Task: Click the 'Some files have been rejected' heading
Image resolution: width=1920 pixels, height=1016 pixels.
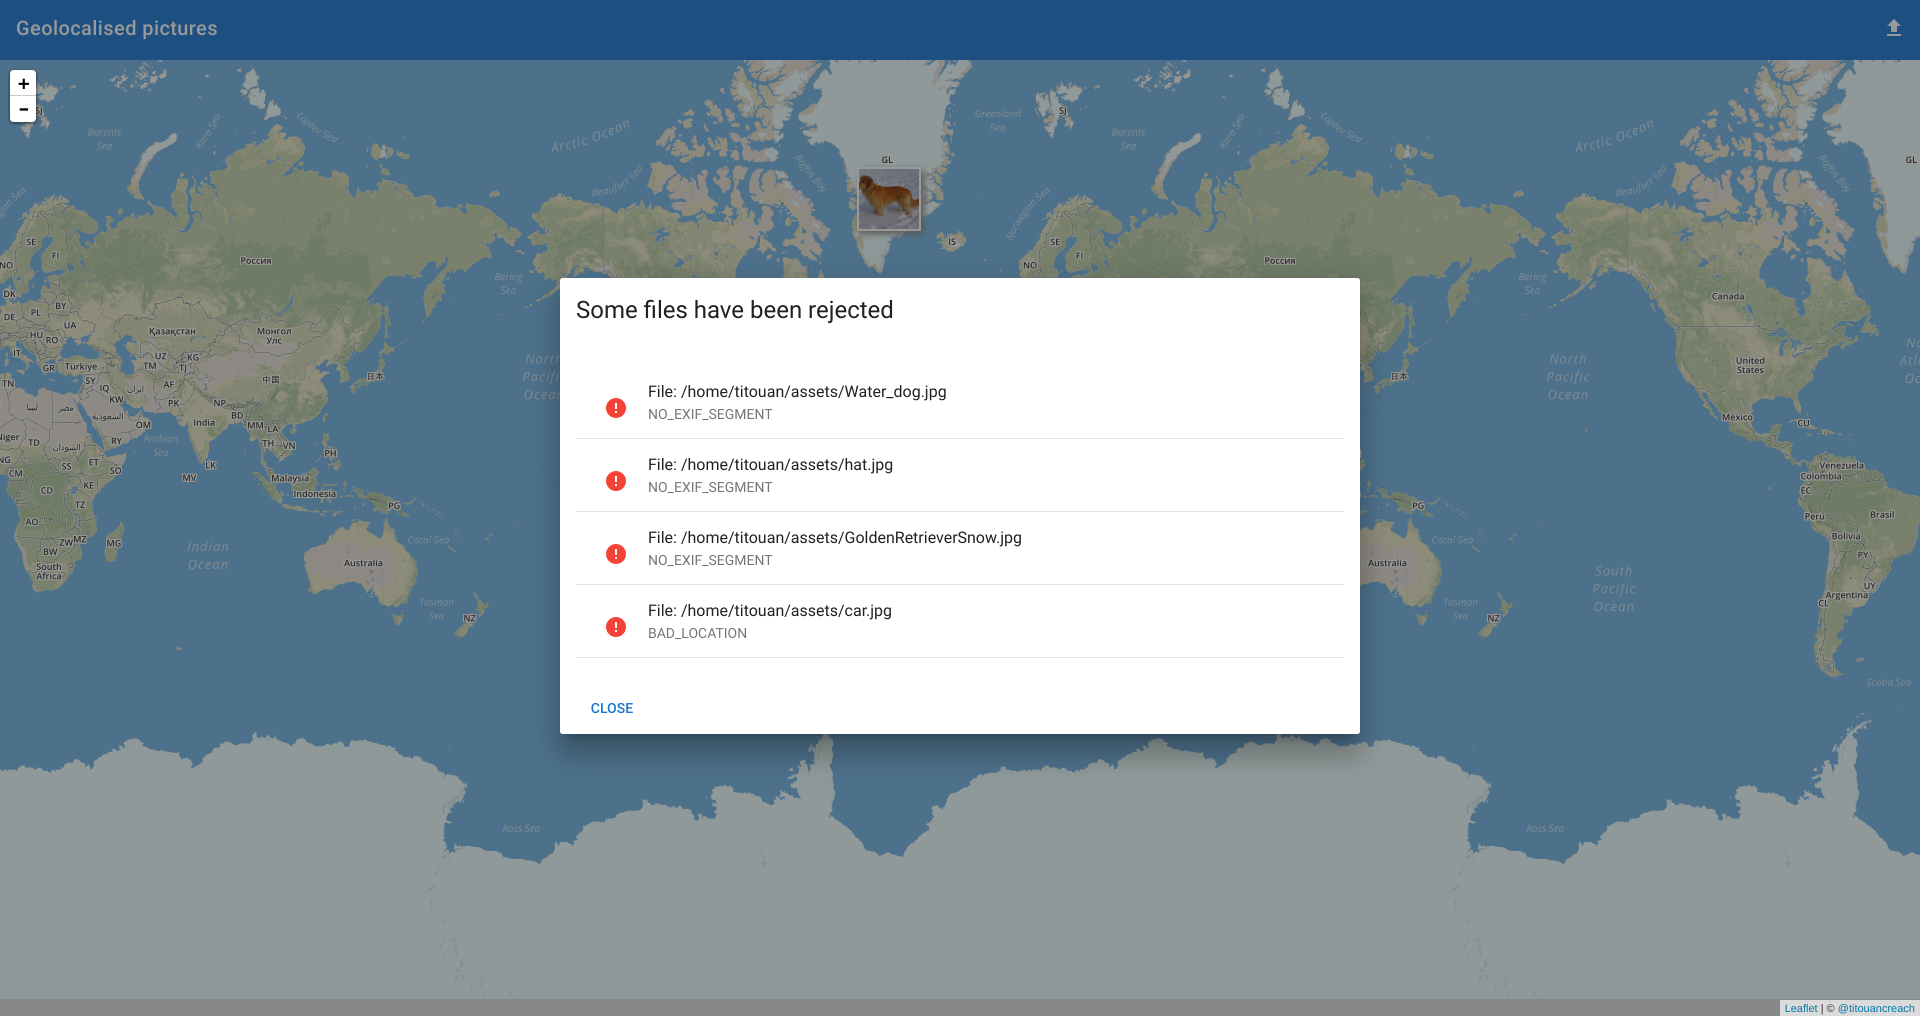Action: click(x=735, y=310)
